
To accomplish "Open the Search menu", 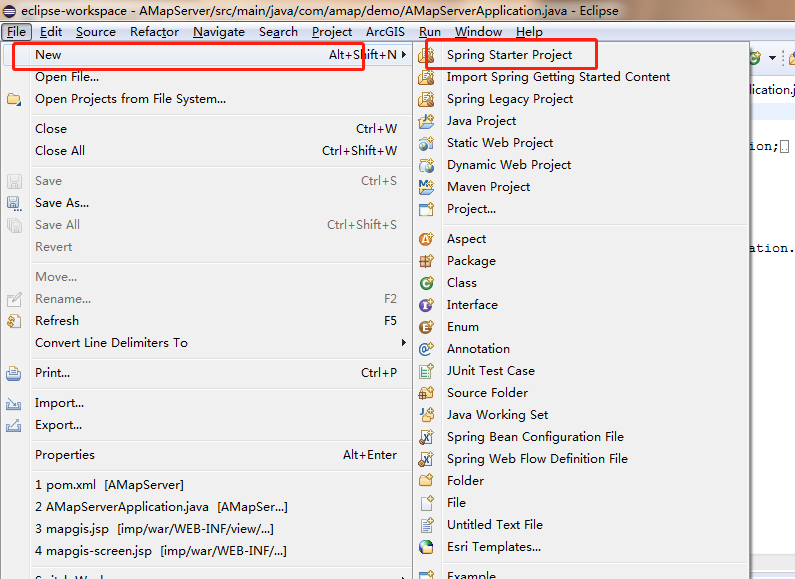I will [278, 32].
